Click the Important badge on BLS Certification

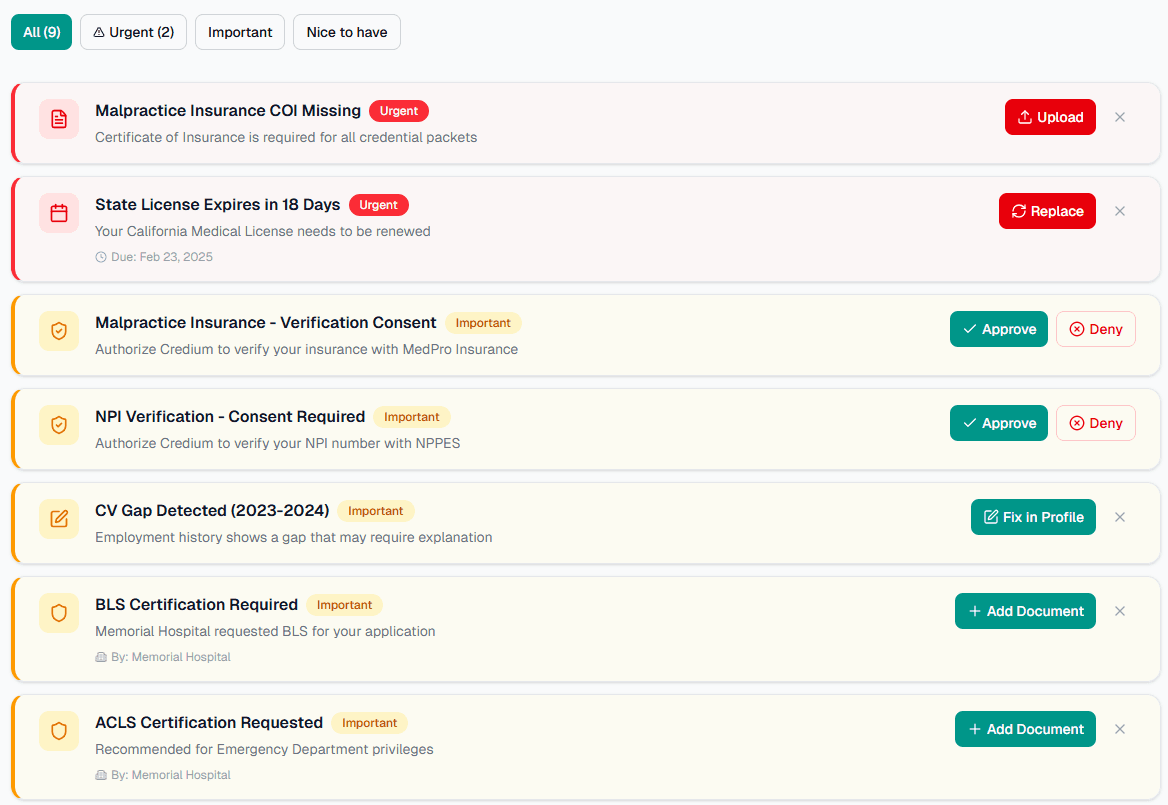point(344,605)
